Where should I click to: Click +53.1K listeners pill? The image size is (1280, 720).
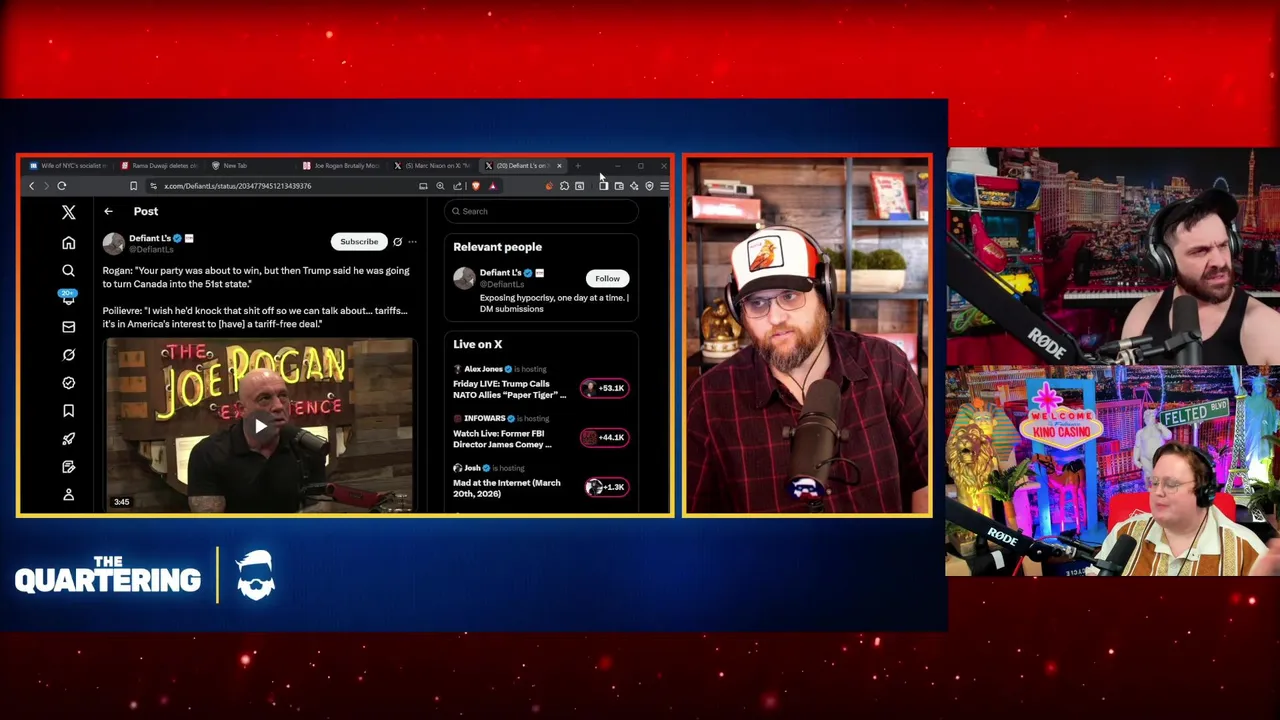[605, 388]
